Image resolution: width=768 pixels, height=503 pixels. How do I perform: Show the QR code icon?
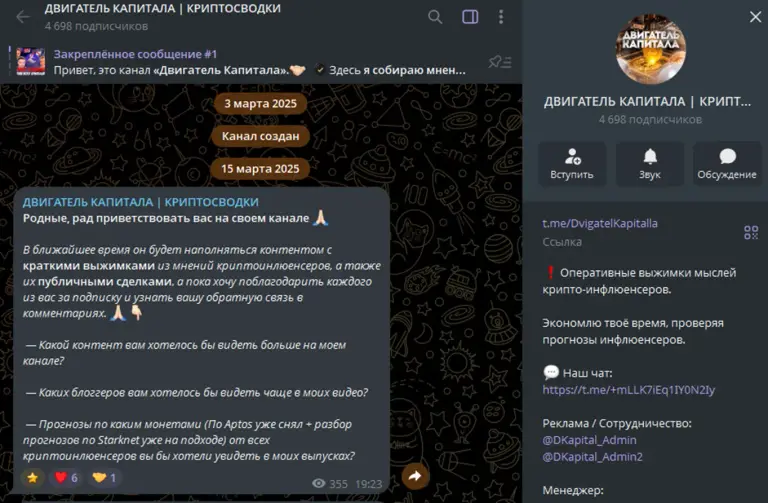751,232
